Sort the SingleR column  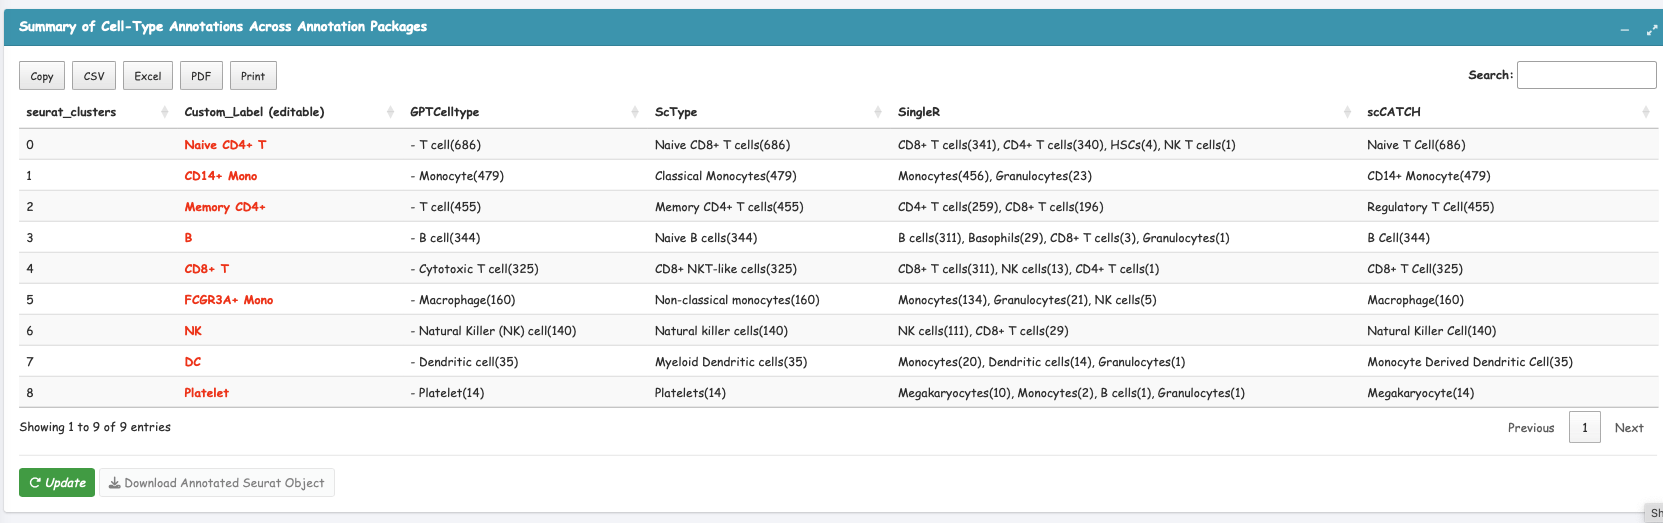point(1347,112)
